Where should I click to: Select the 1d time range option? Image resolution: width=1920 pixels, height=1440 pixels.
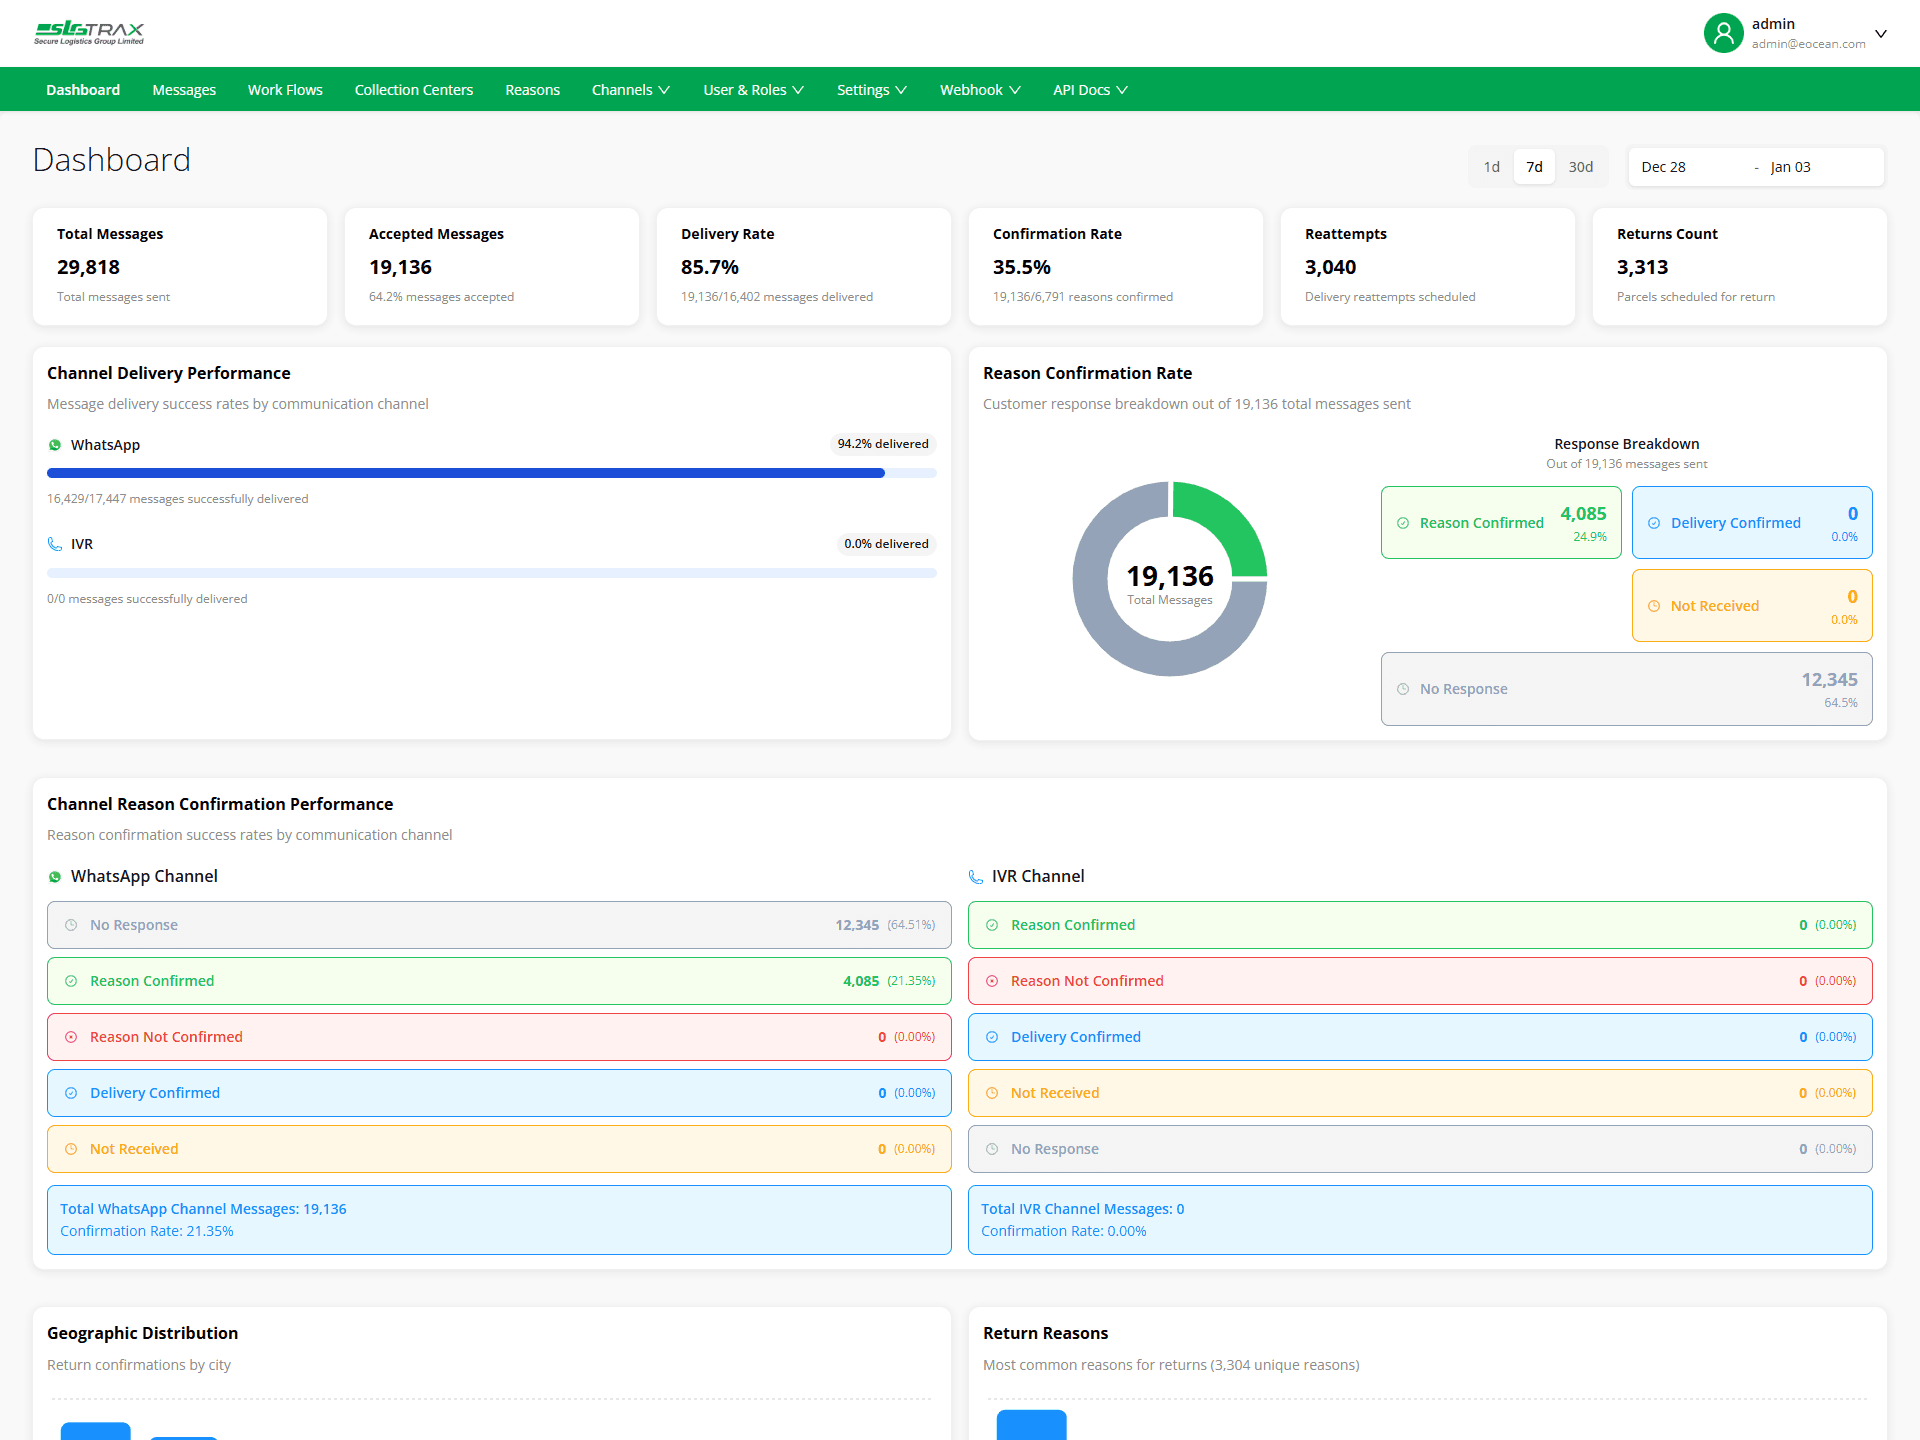(x=1491, y=166)
